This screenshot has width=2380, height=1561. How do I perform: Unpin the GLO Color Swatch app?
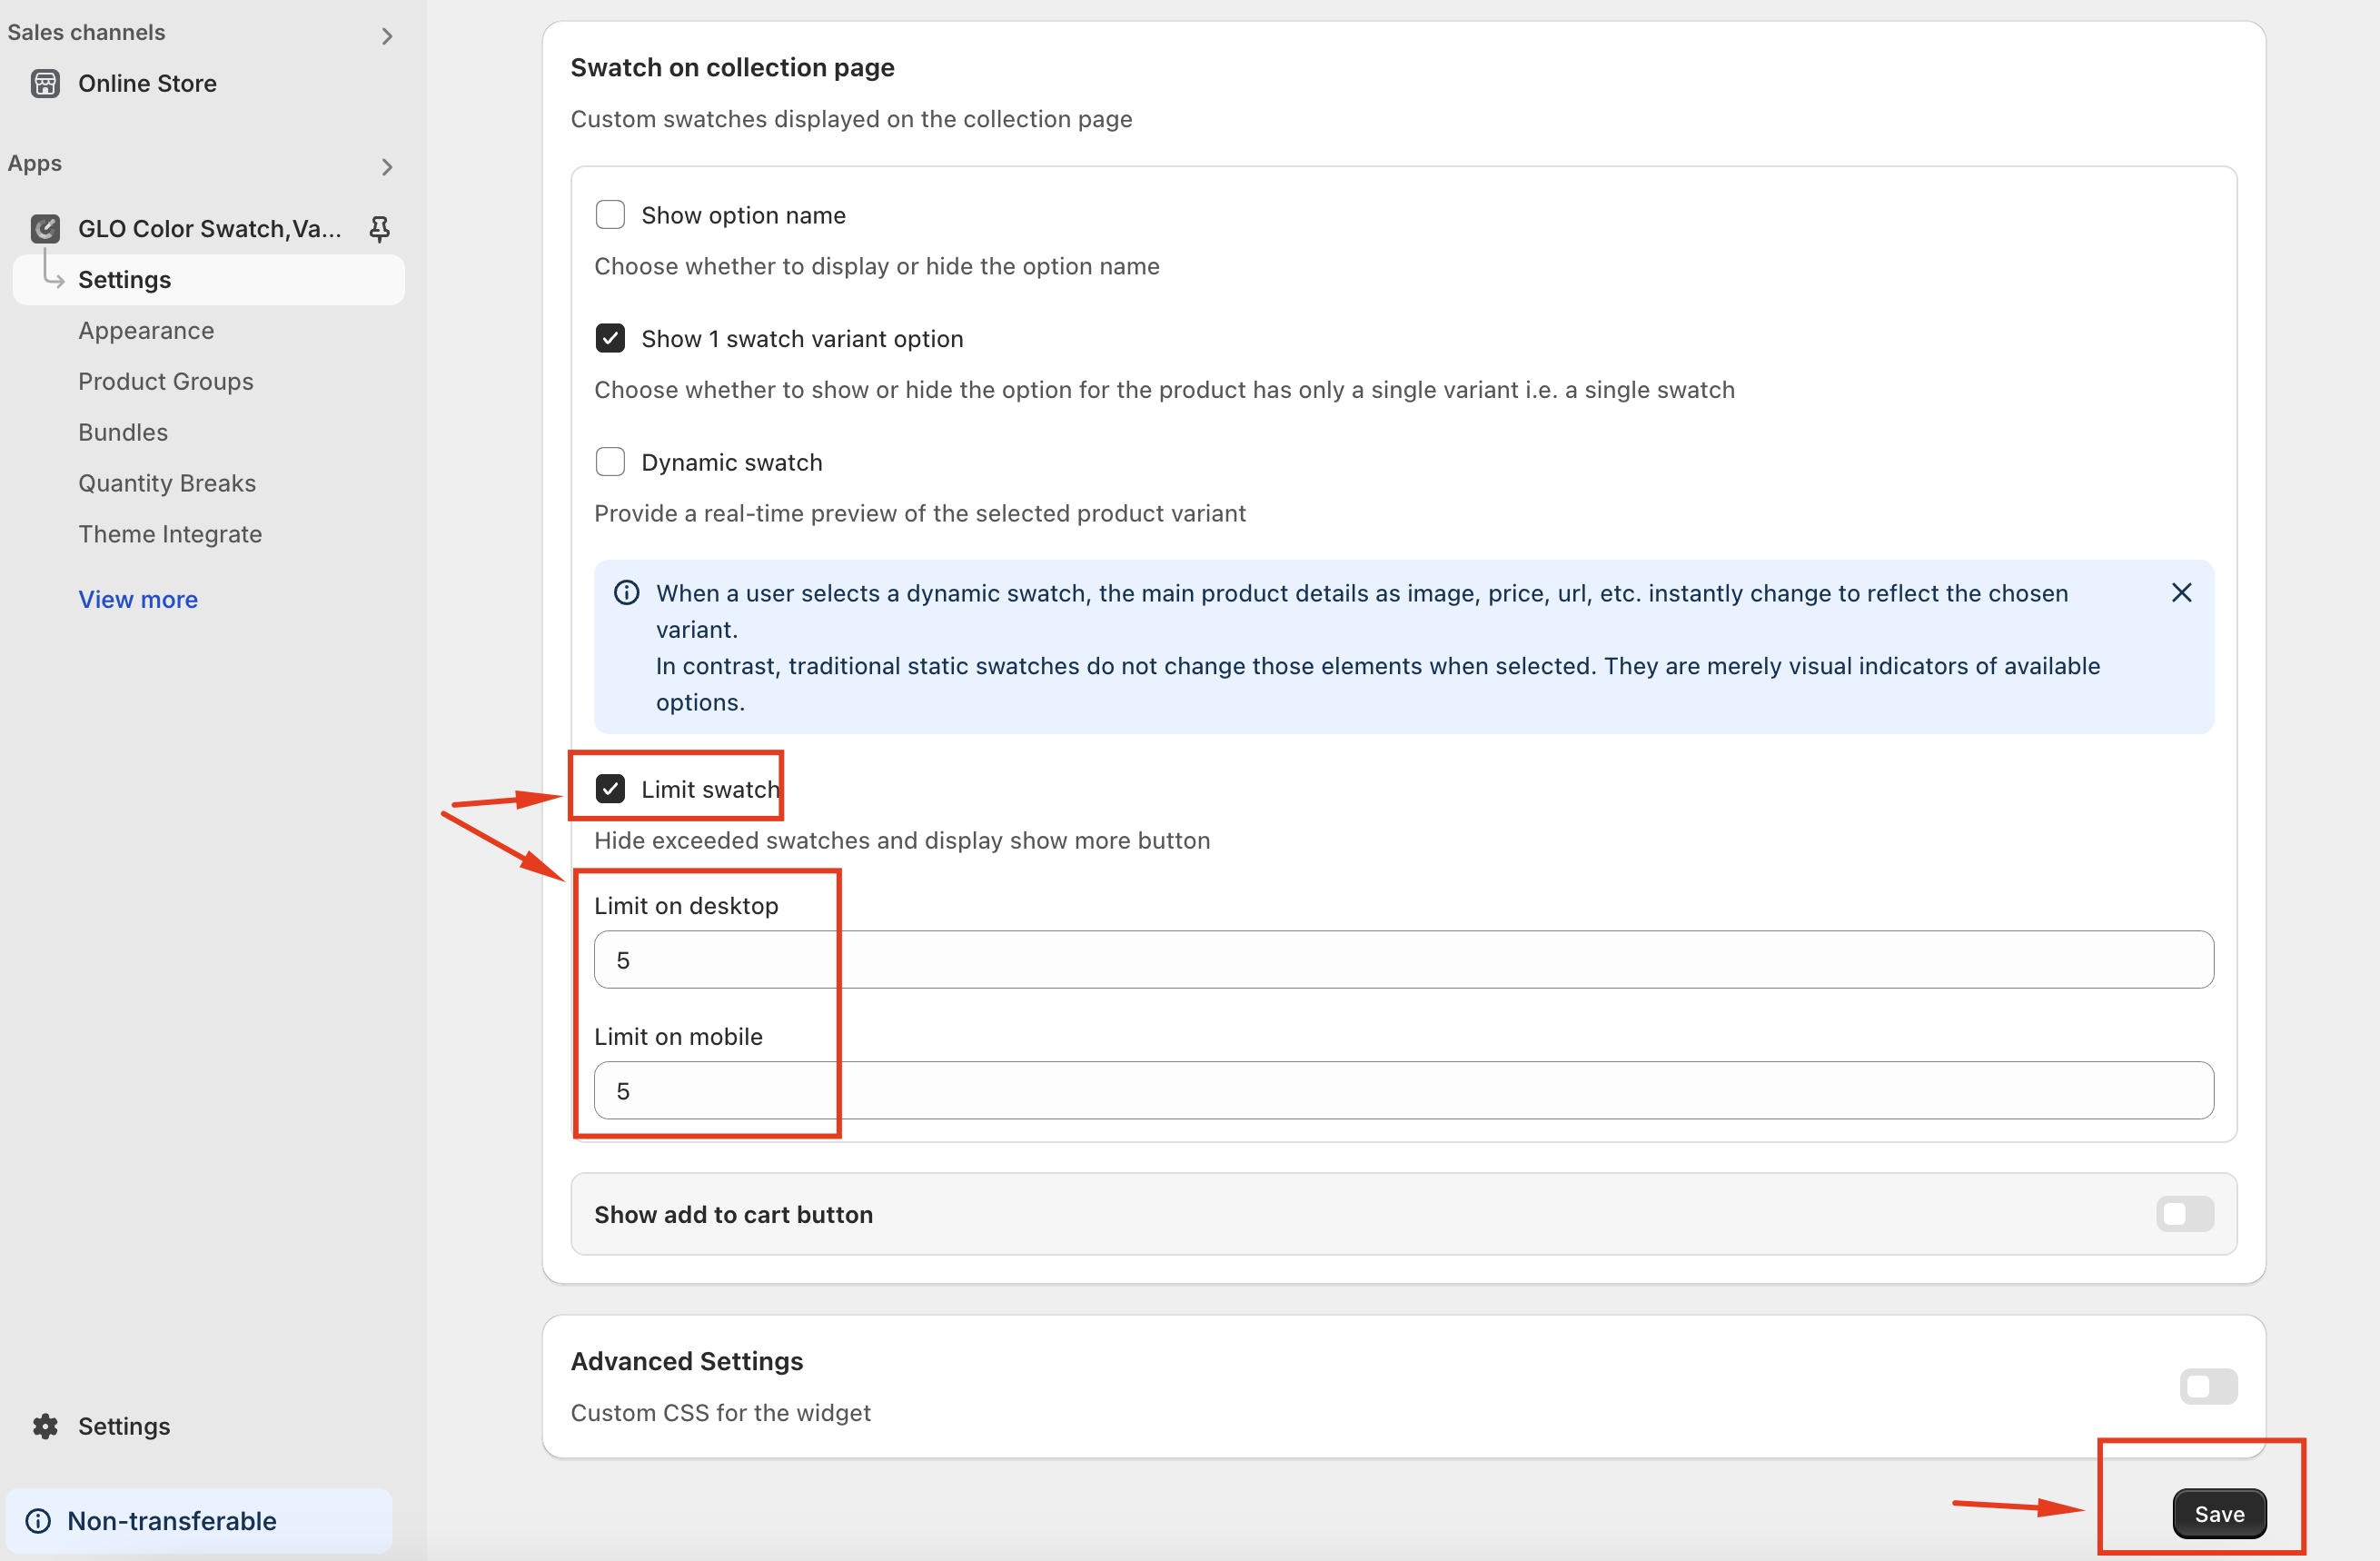tap(379, 228)
